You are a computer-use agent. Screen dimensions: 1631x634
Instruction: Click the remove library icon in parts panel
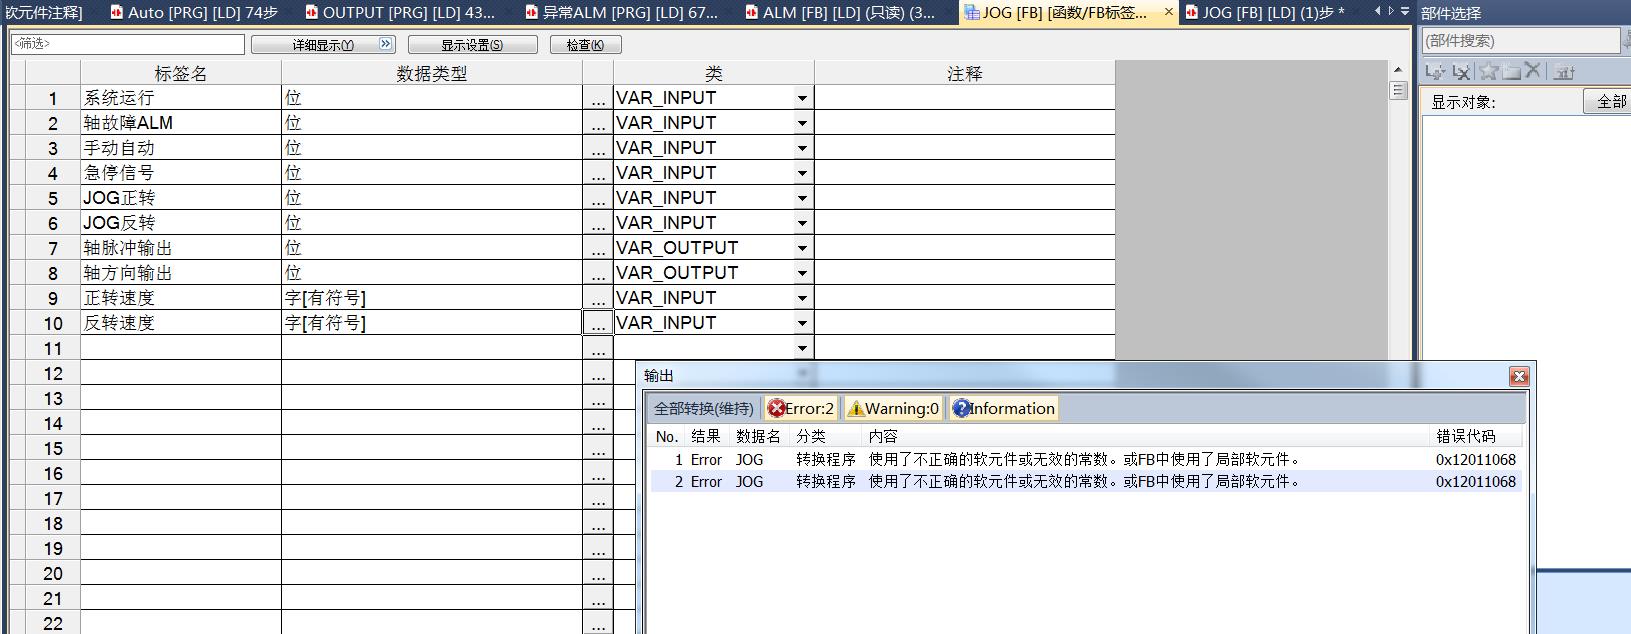coord(1461,72)
